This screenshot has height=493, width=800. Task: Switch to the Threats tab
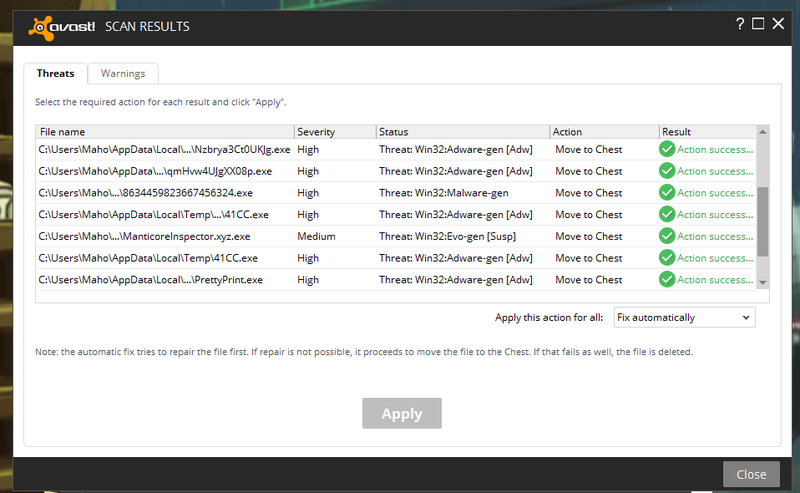(55, 73)
